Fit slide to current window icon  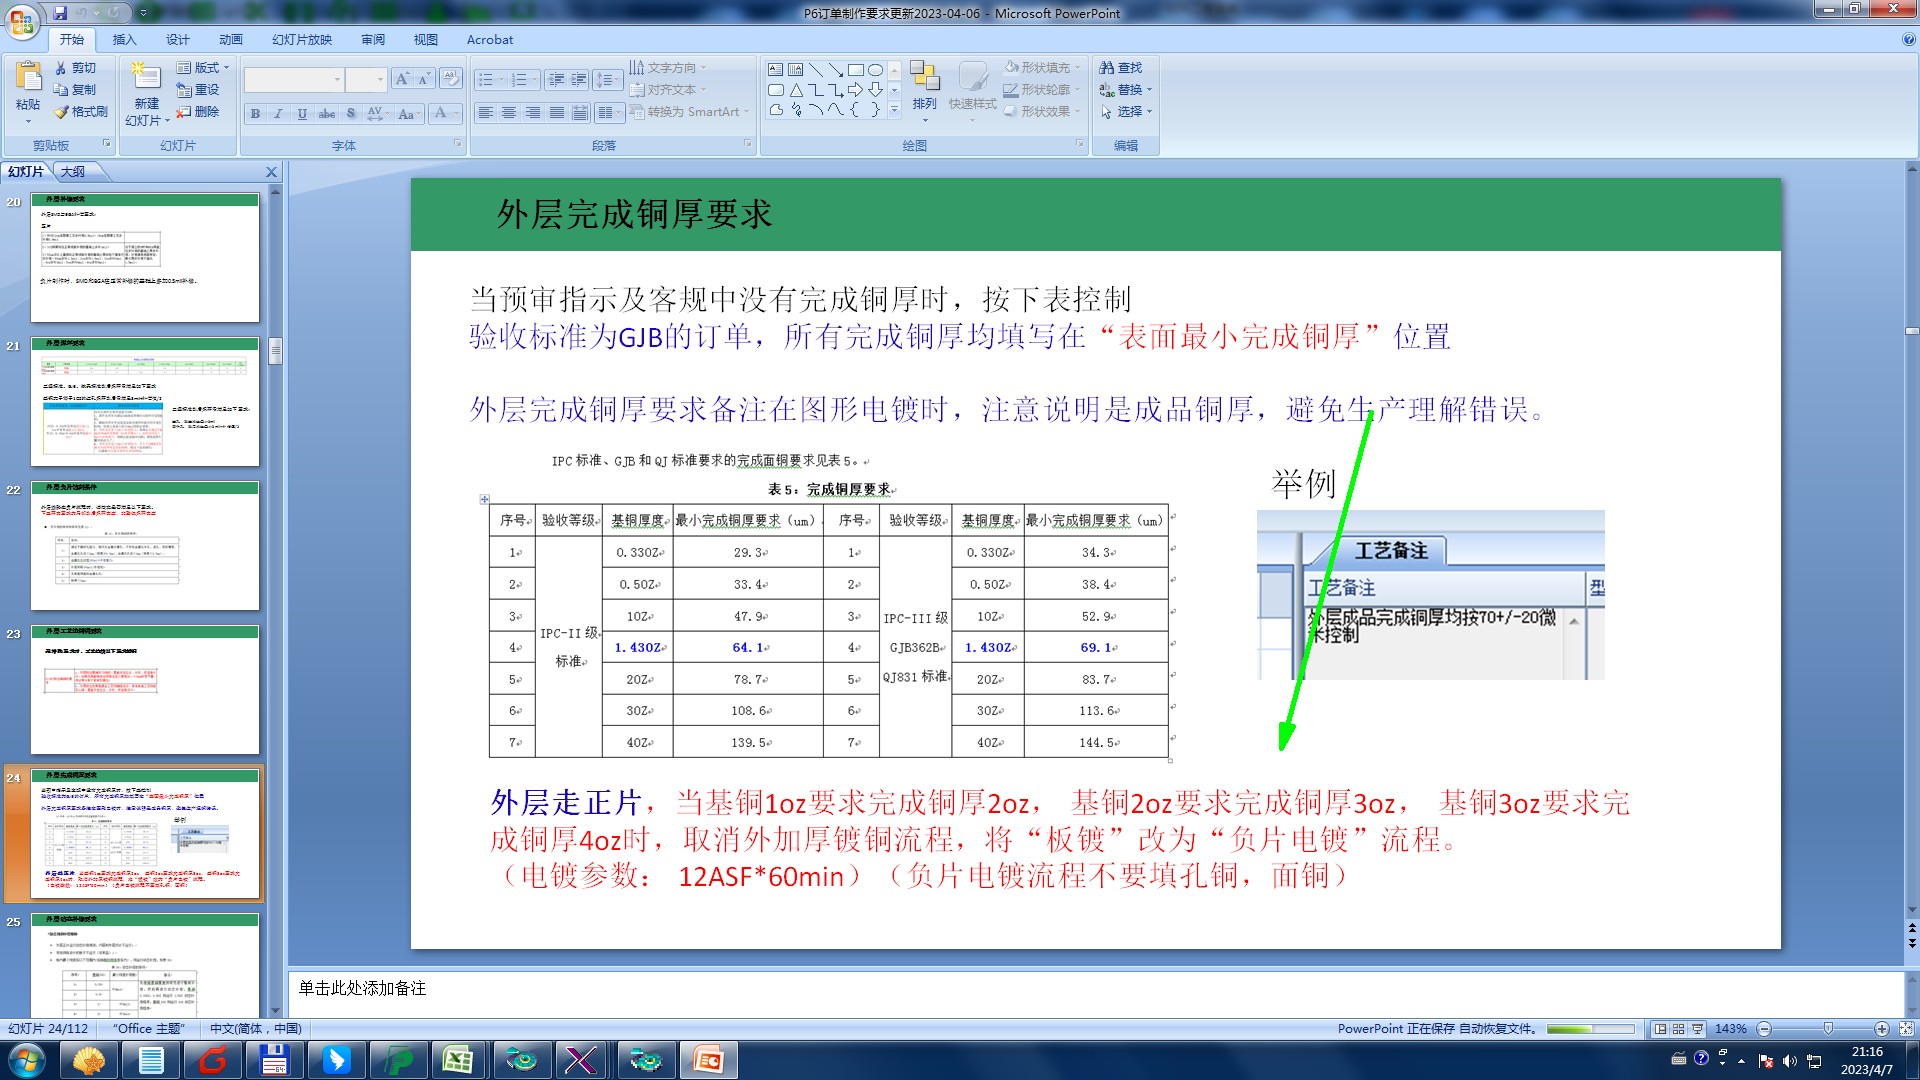point(1906,1029)
